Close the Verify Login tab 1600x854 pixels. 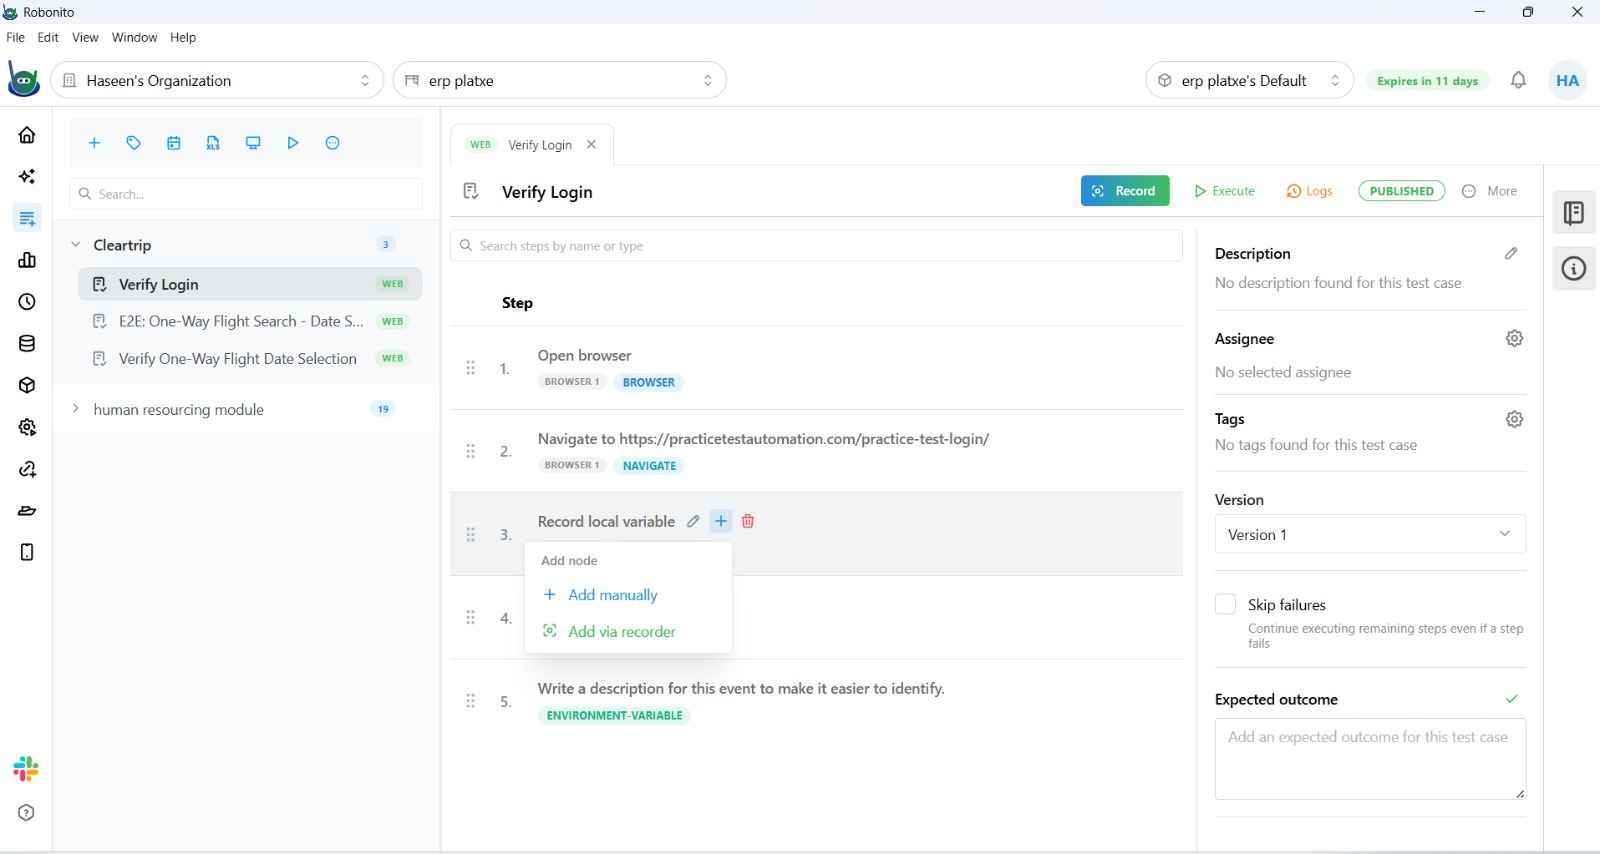click(x=591, y=145)
